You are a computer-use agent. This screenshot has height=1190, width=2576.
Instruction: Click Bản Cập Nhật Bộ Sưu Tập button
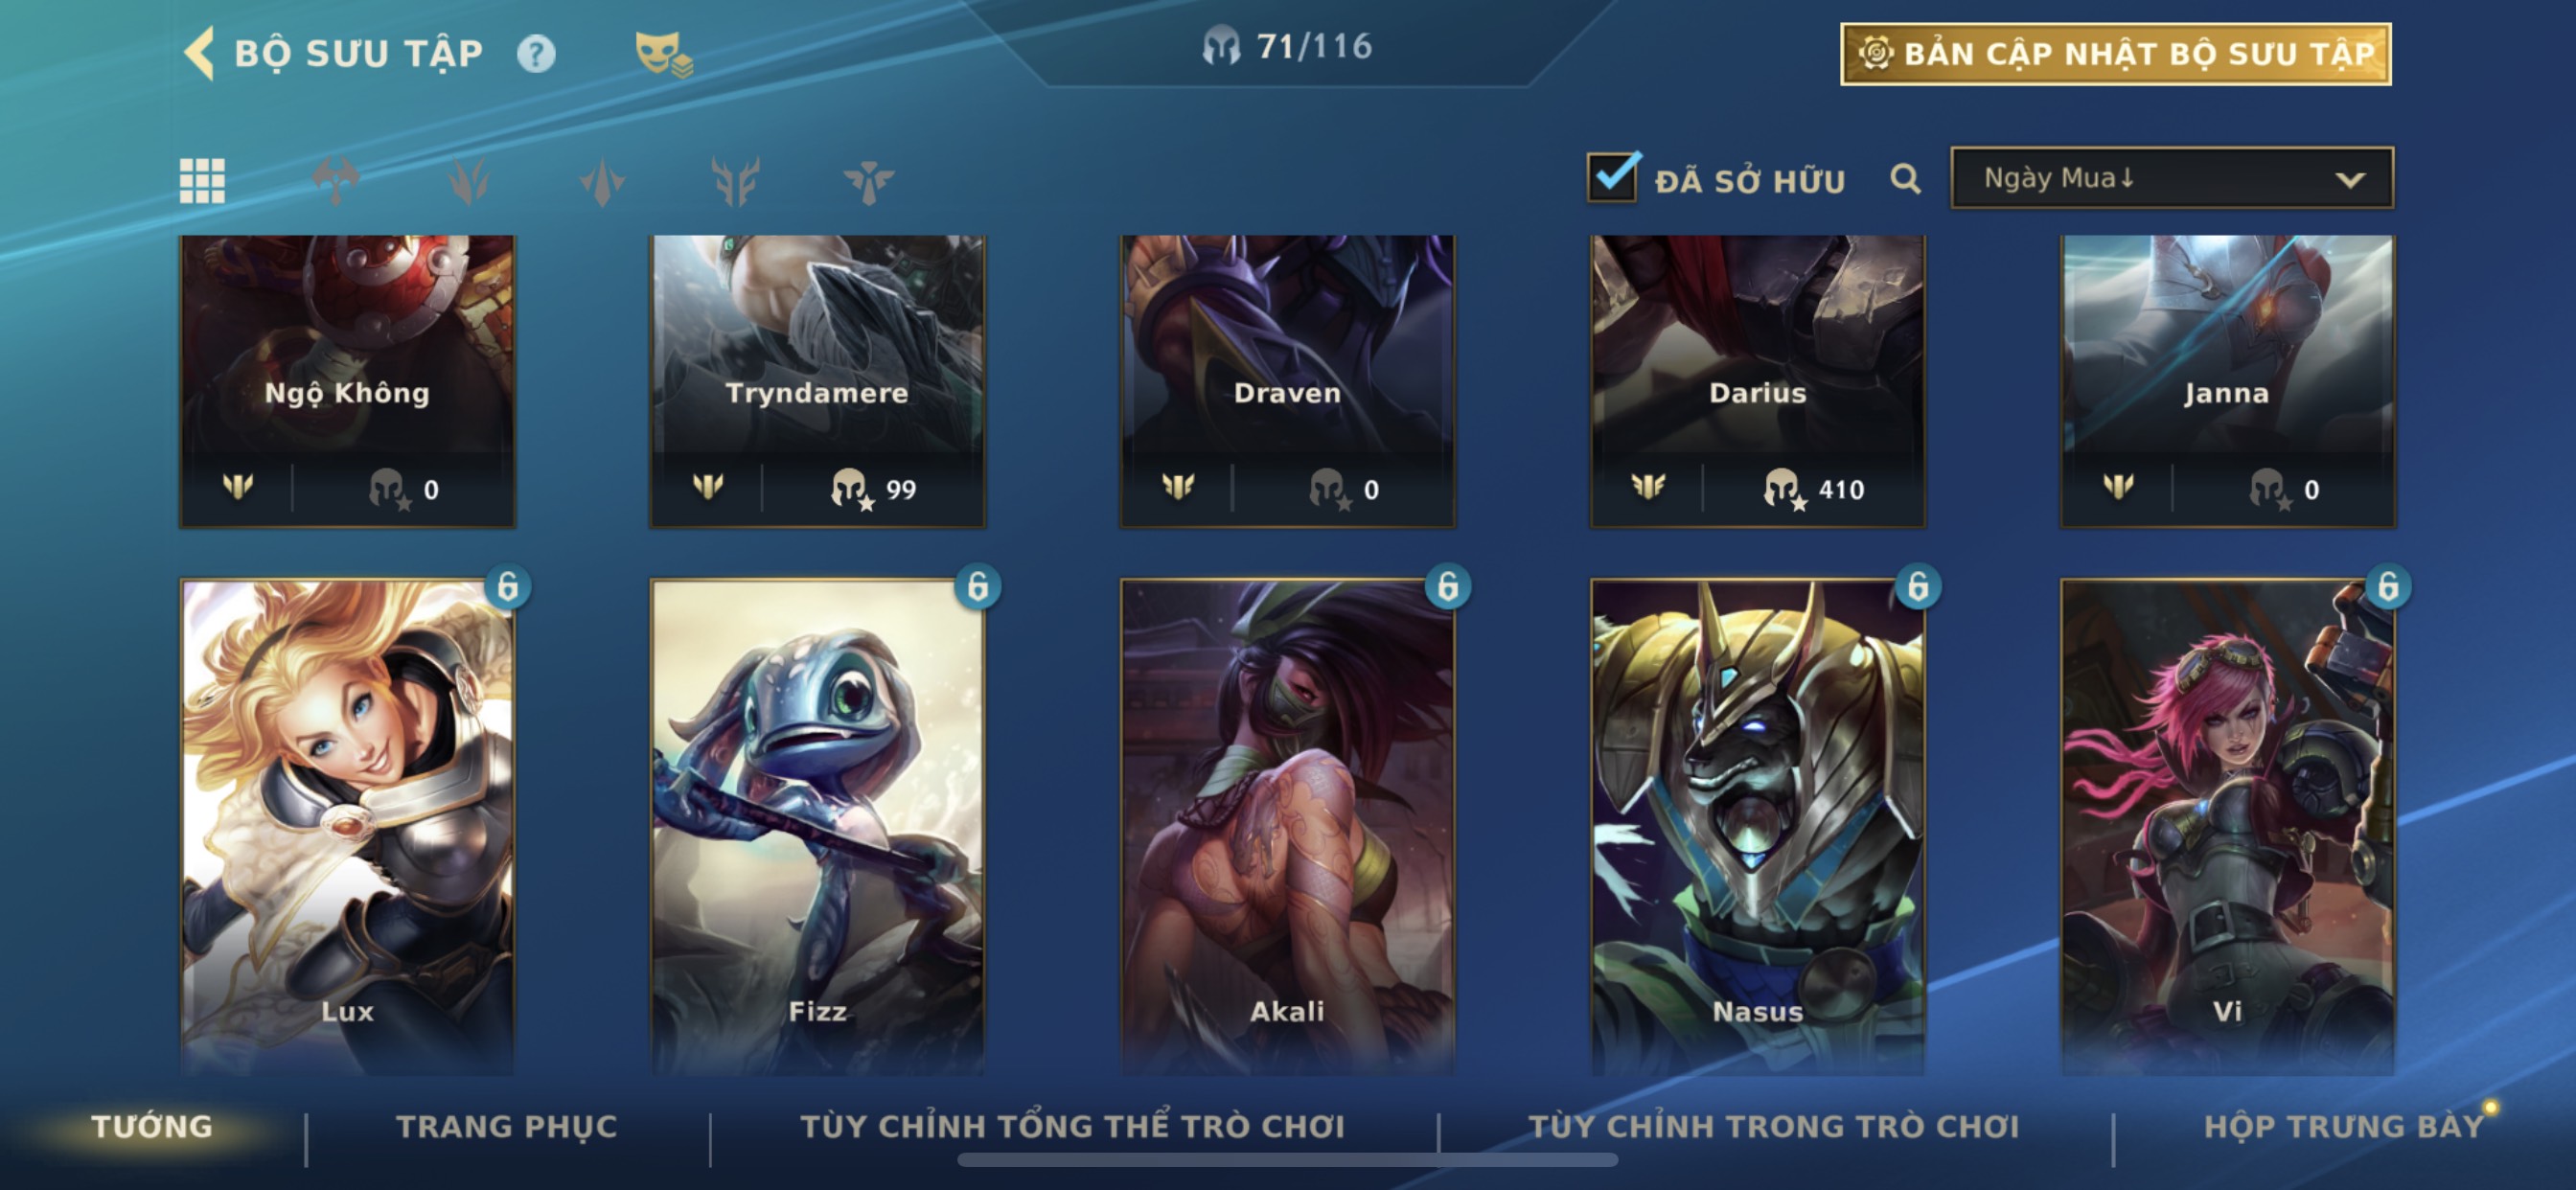(2116, 54)
